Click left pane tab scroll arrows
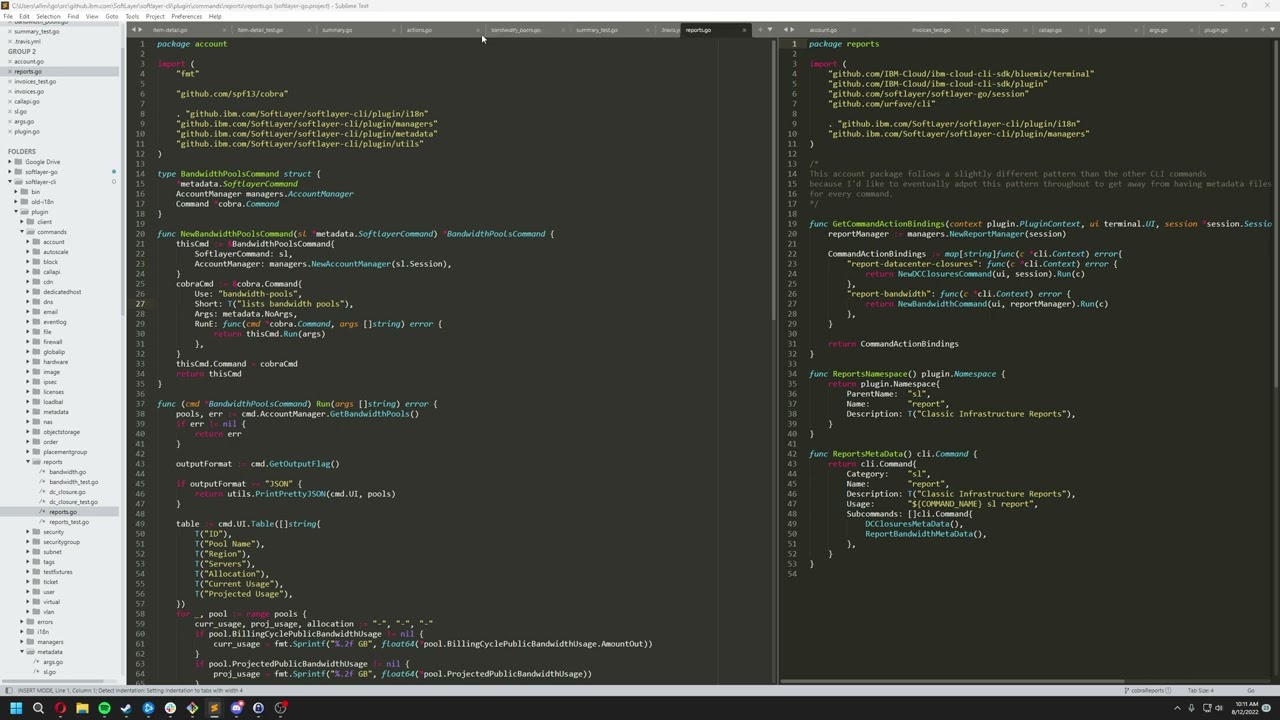The height and width of the screenshot is (720, 1280). 136,30
